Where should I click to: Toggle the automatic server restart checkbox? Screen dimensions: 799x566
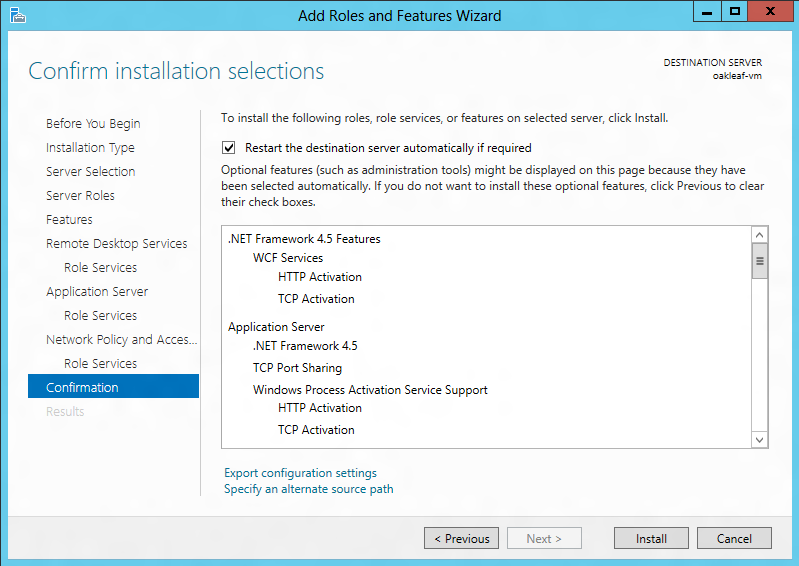(x=228, y=148)
